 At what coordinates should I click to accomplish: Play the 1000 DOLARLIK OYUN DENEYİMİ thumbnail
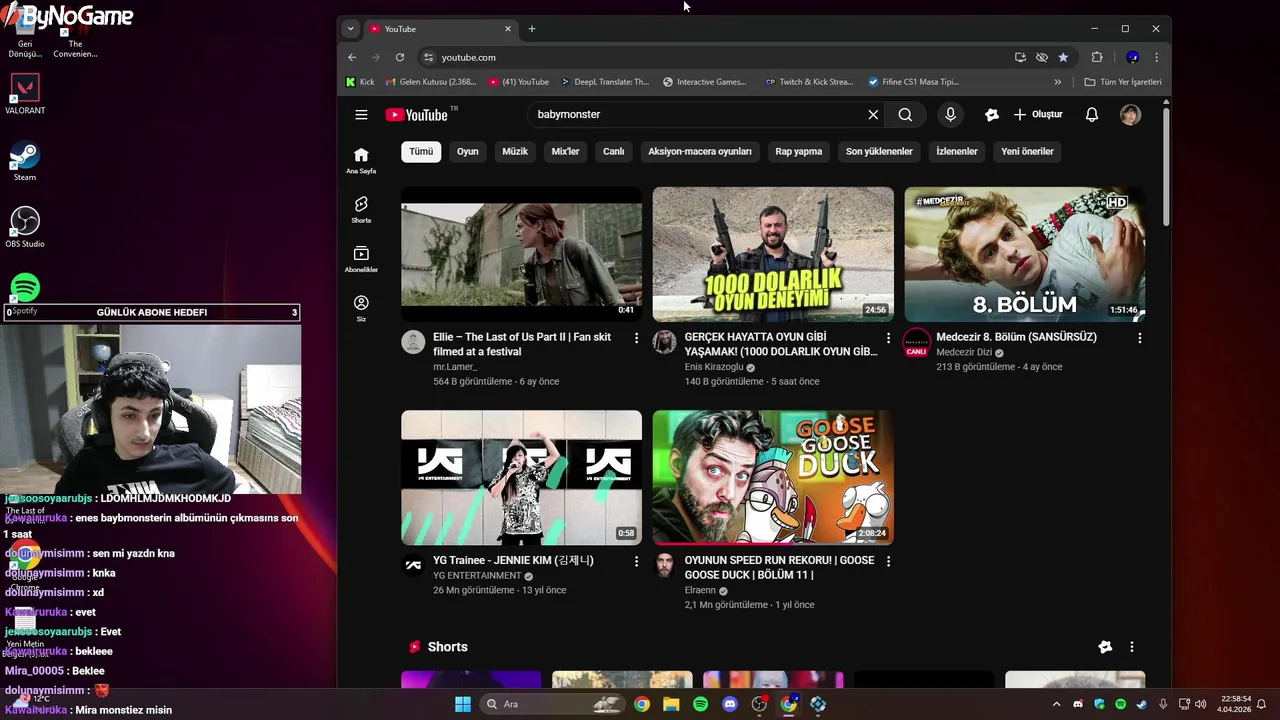(773, 254)
